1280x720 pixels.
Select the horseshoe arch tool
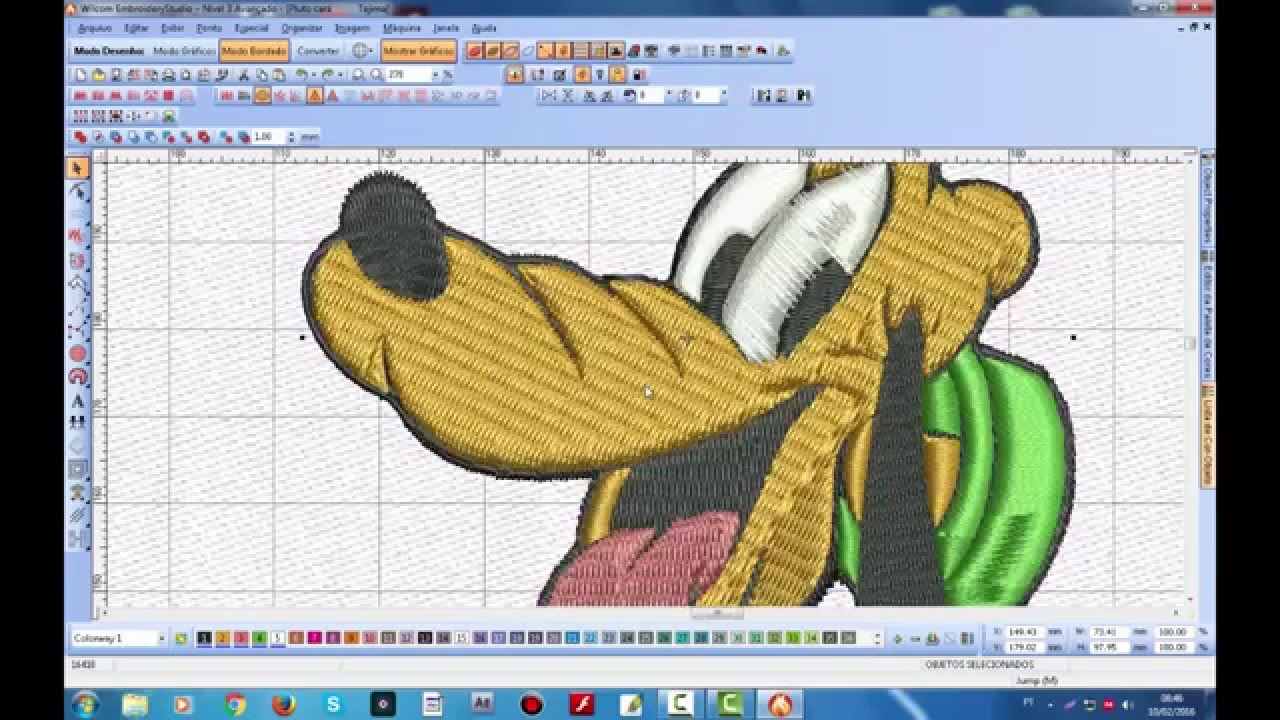click(x=77, y=377)
